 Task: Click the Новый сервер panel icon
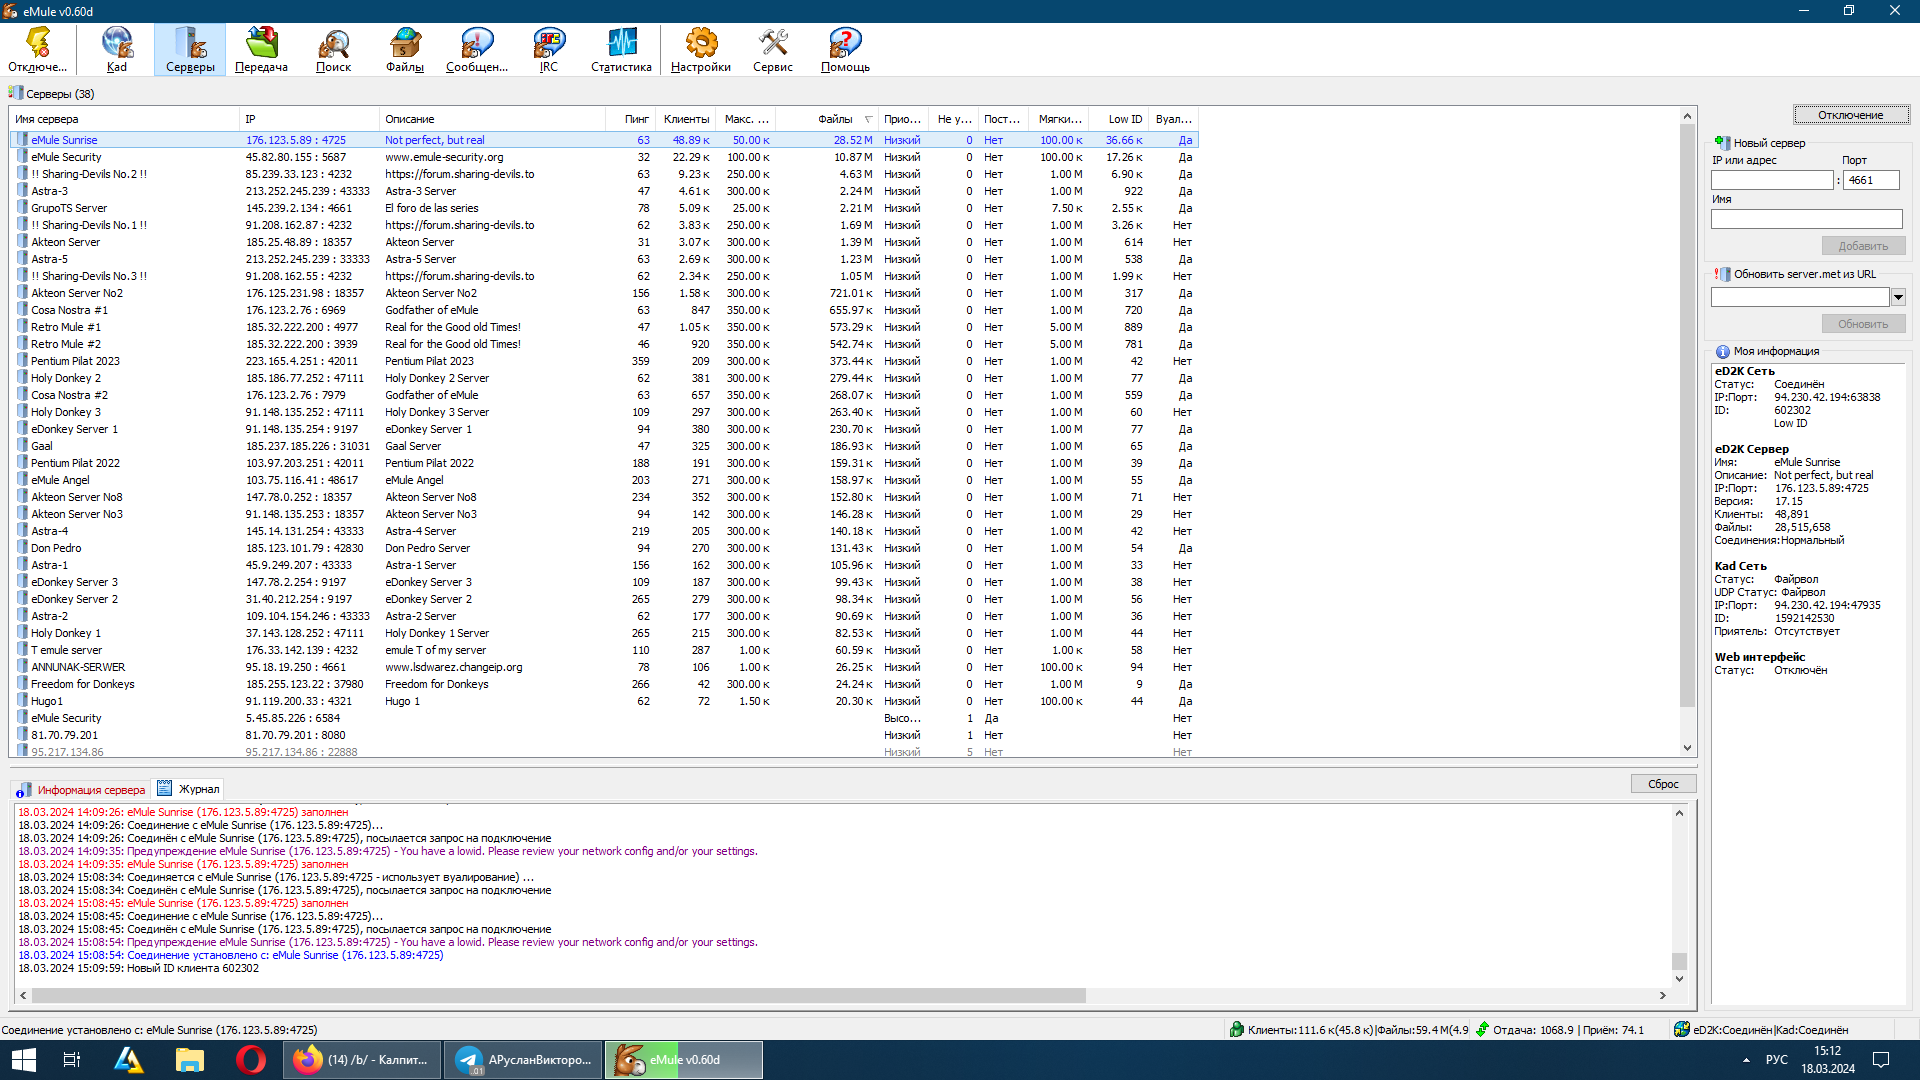click(x=1722, y=143)
